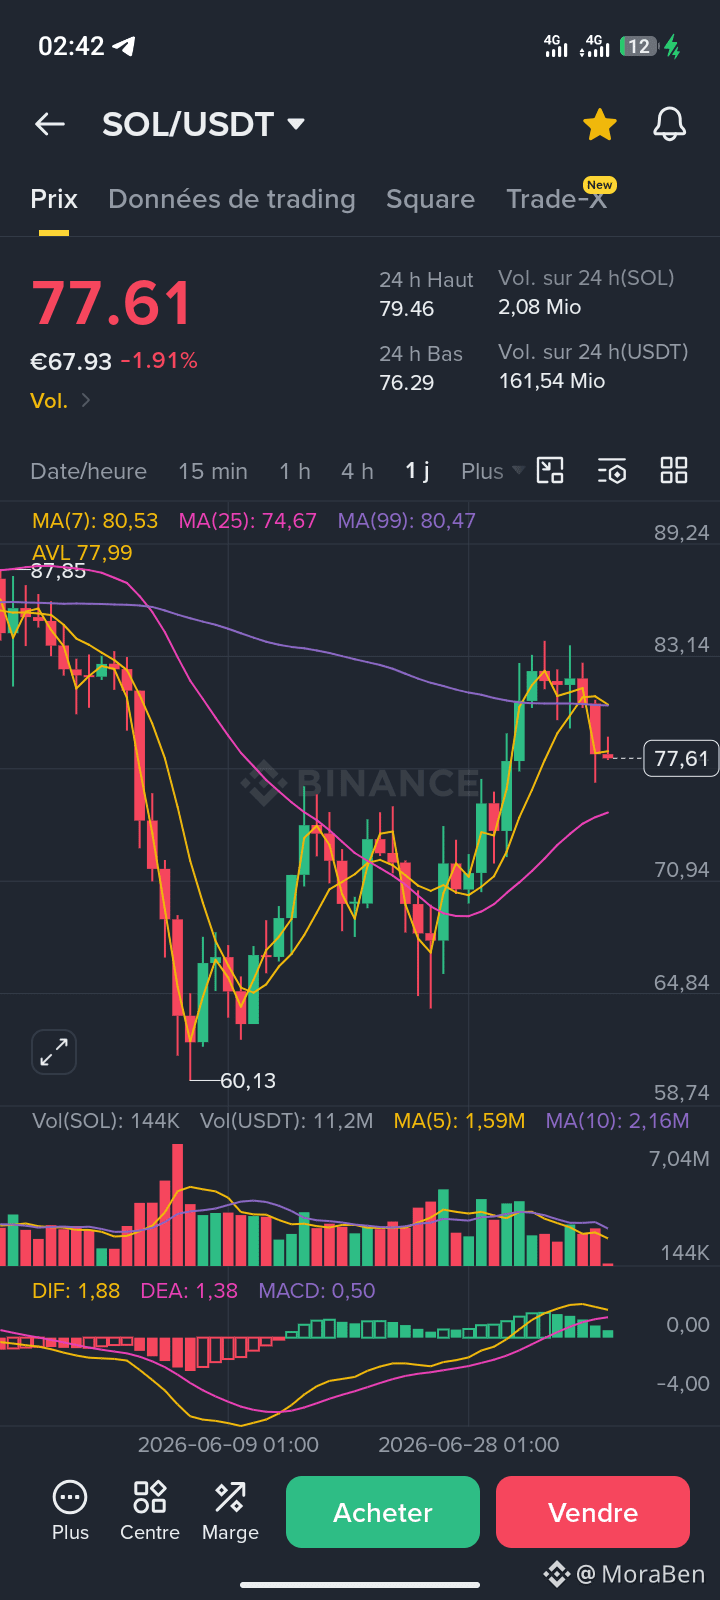Screen dimensions: 720x1600
Task: Open price alerts via the bell icon
Action: click(x=669, y=125)
